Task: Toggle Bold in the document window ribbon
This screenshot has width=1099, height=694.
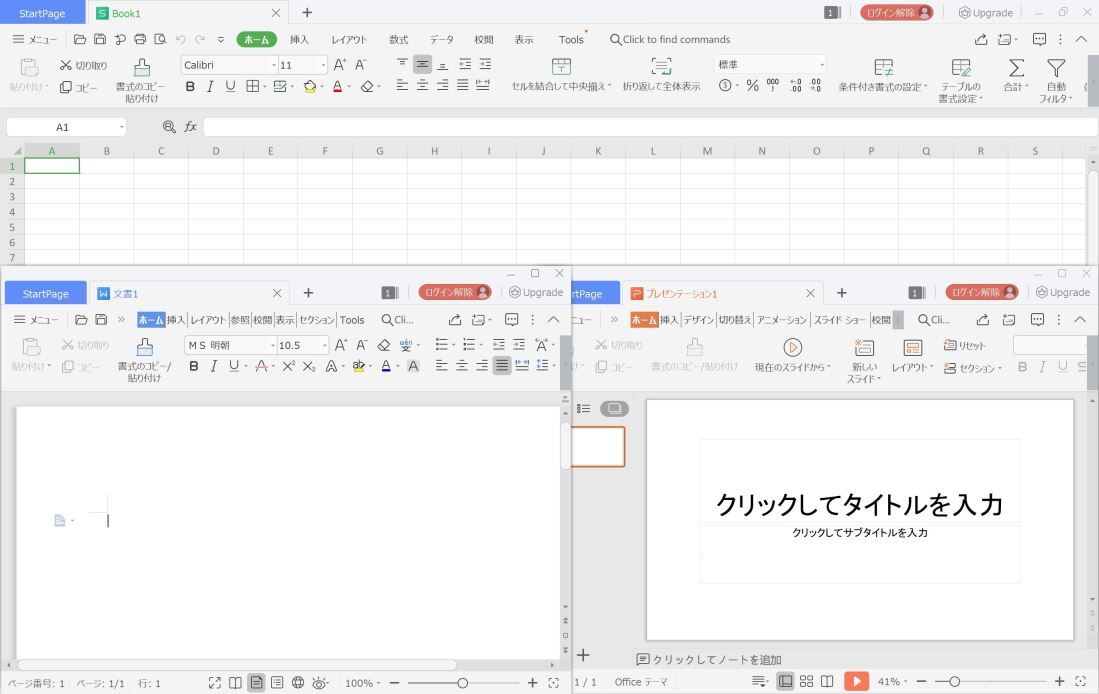Action: tap(193, 366)
